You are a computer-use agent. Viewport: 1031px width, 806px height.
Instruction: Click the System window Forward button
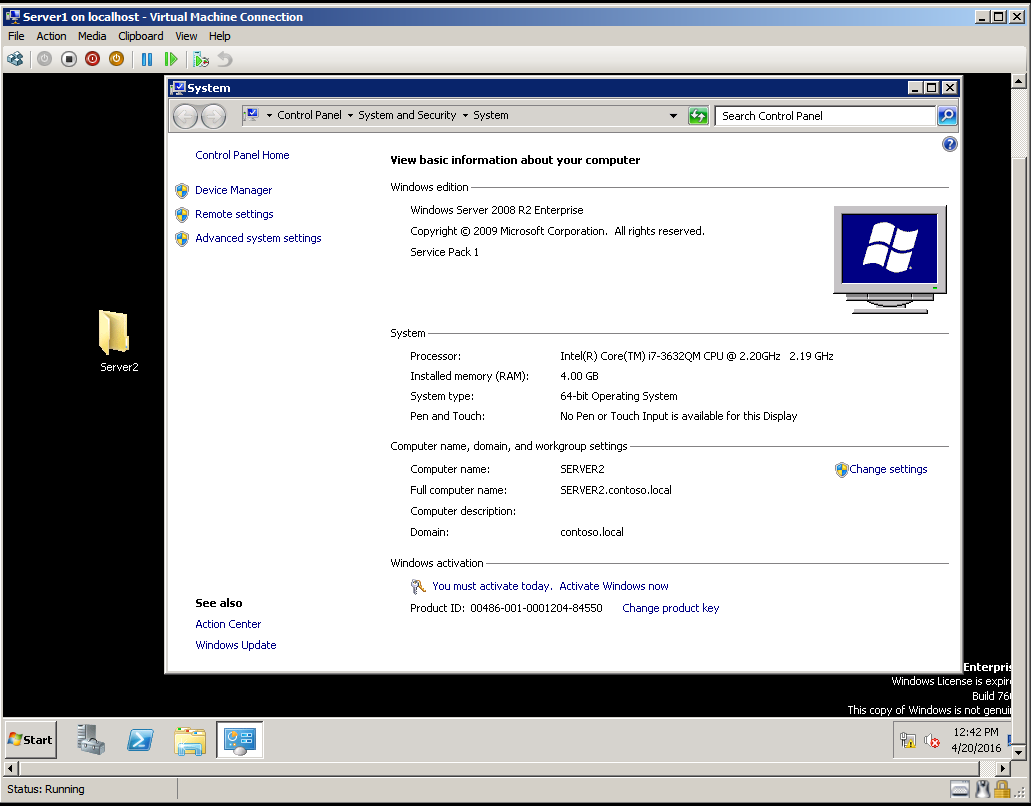tap(213, 116)
